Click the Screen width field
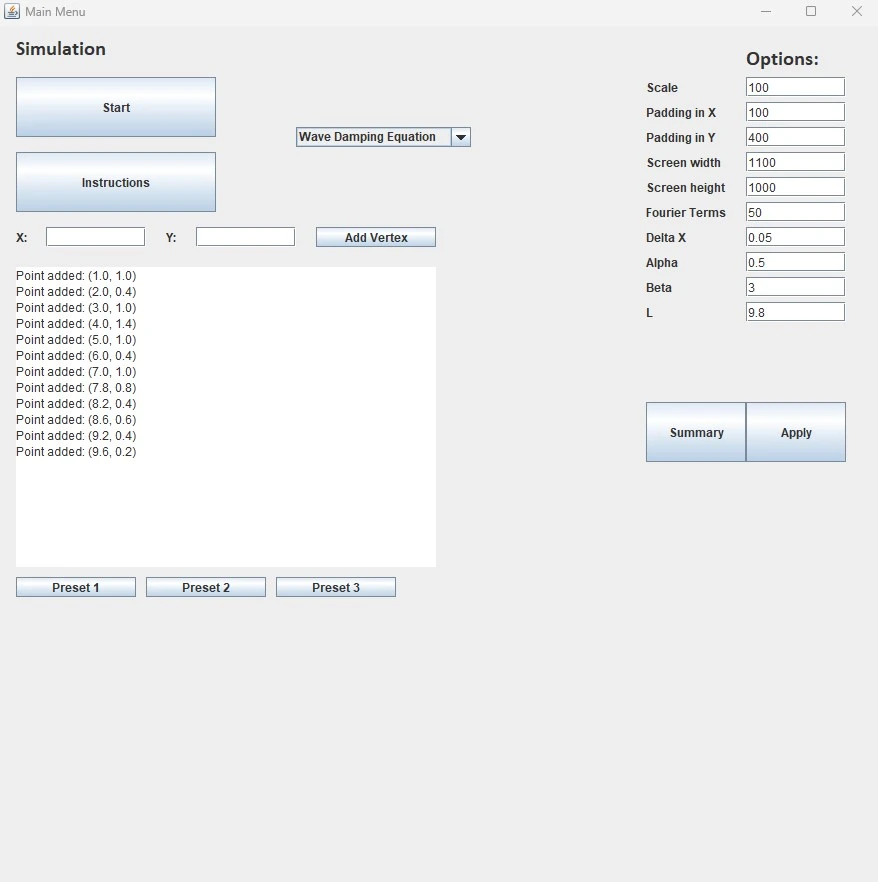The image size is (878, 882). [x=795, y=162]
